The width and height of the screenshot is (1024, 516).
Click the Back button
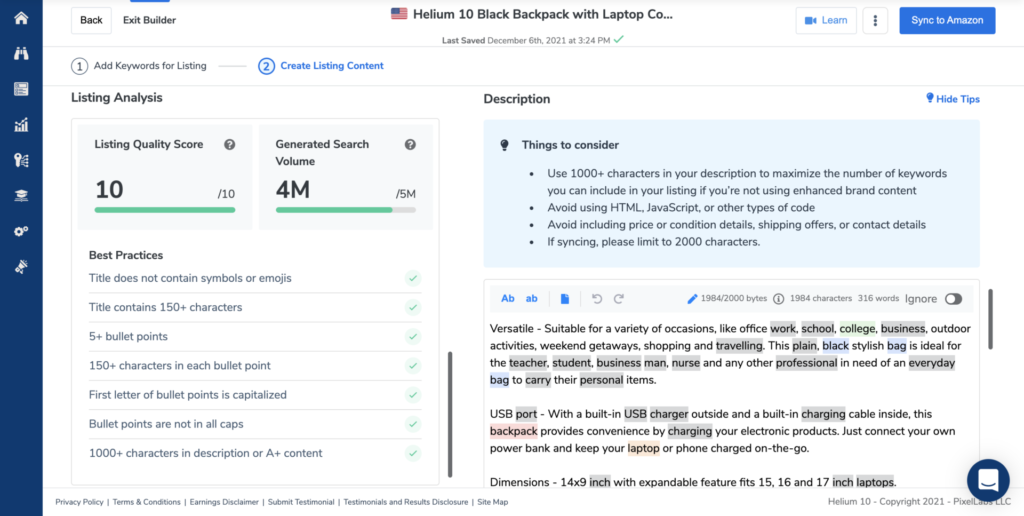tap(91, 20)
